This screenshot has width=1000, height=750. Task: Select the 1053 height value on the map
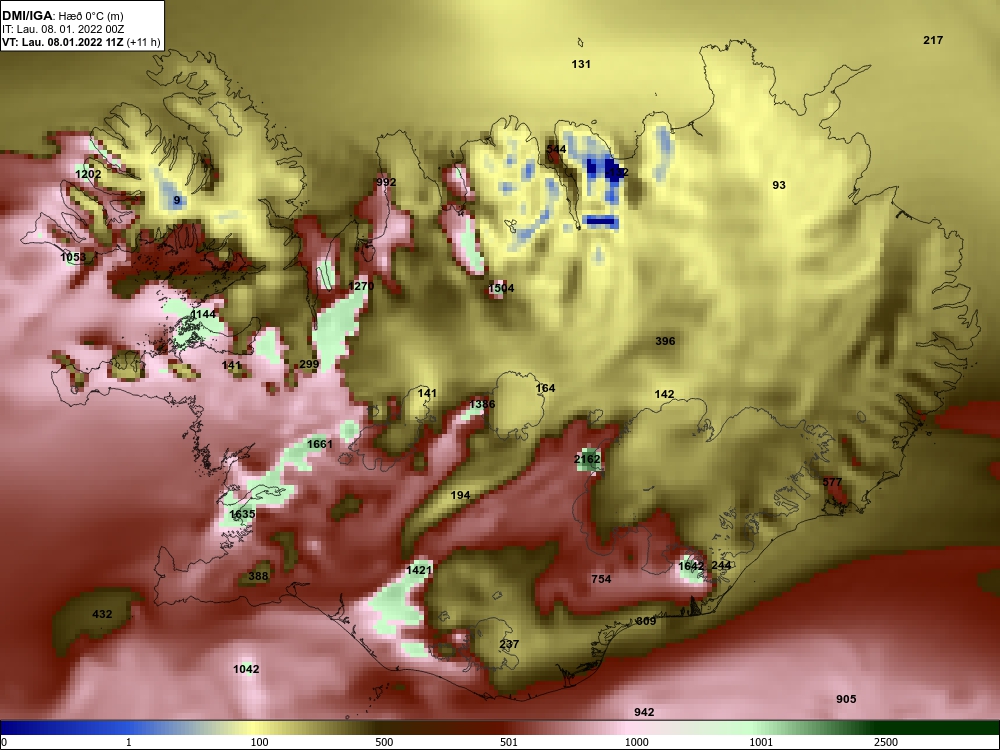[73, 257]
